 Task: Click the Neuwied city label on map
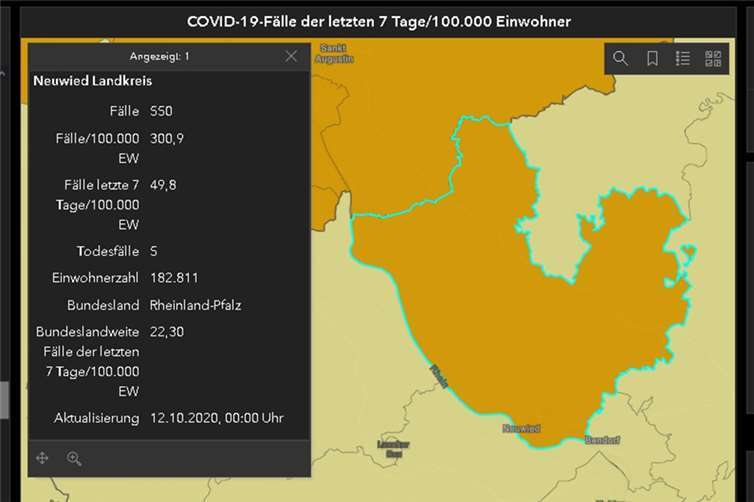521,428
